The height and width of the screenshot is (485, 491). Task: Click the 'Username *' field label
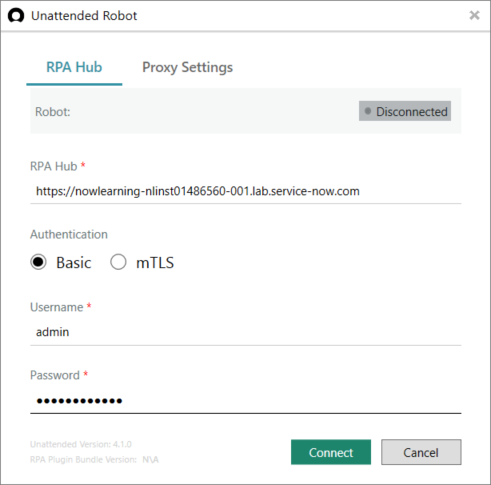click(x=61, y=307)
